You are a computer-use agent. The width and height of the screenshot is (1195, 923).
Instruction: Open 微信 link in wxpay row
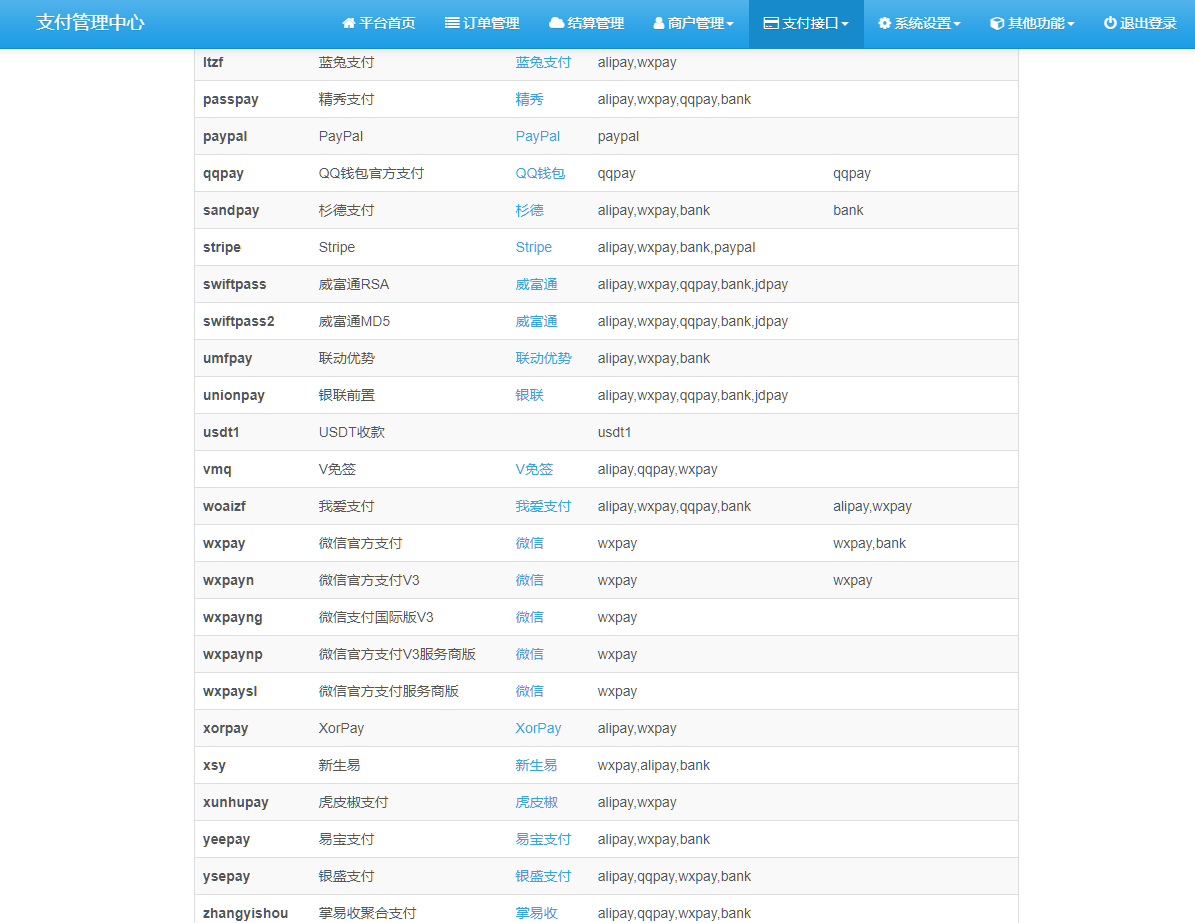(529, 543)
